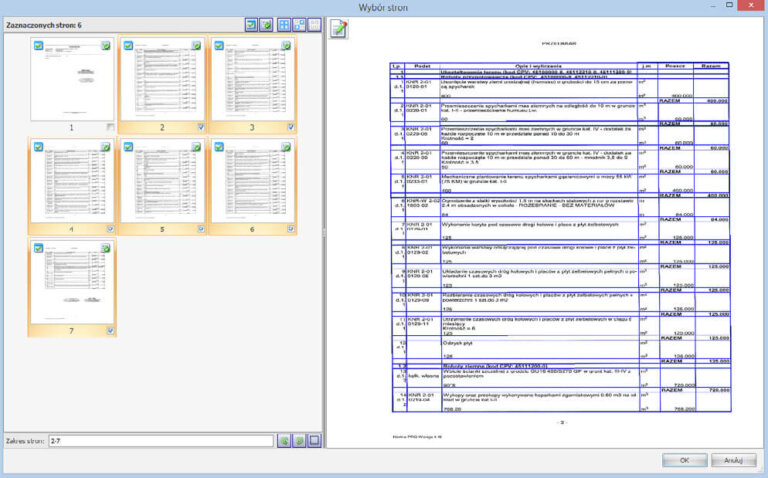Click the blue checkmark icon on page 6 thumbnail
The width and height of the screenshot is (768, 478).
click(x=219, y=147)
